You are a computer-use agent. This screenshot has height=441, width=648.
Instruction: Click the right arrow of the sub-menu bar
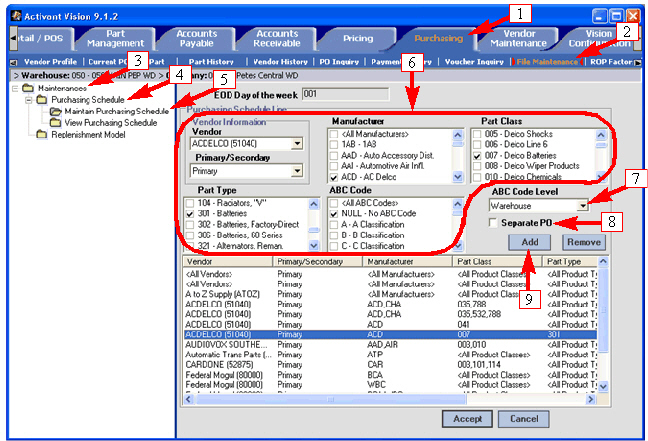638,62
